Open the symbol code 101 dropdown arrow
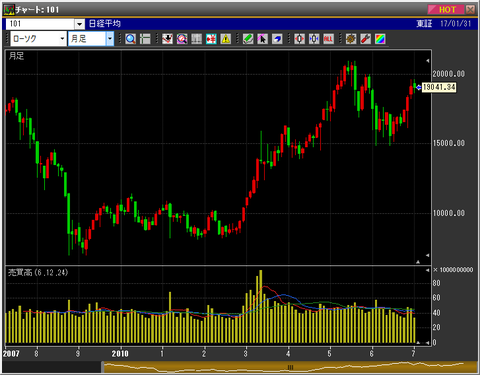 [79, 24]
